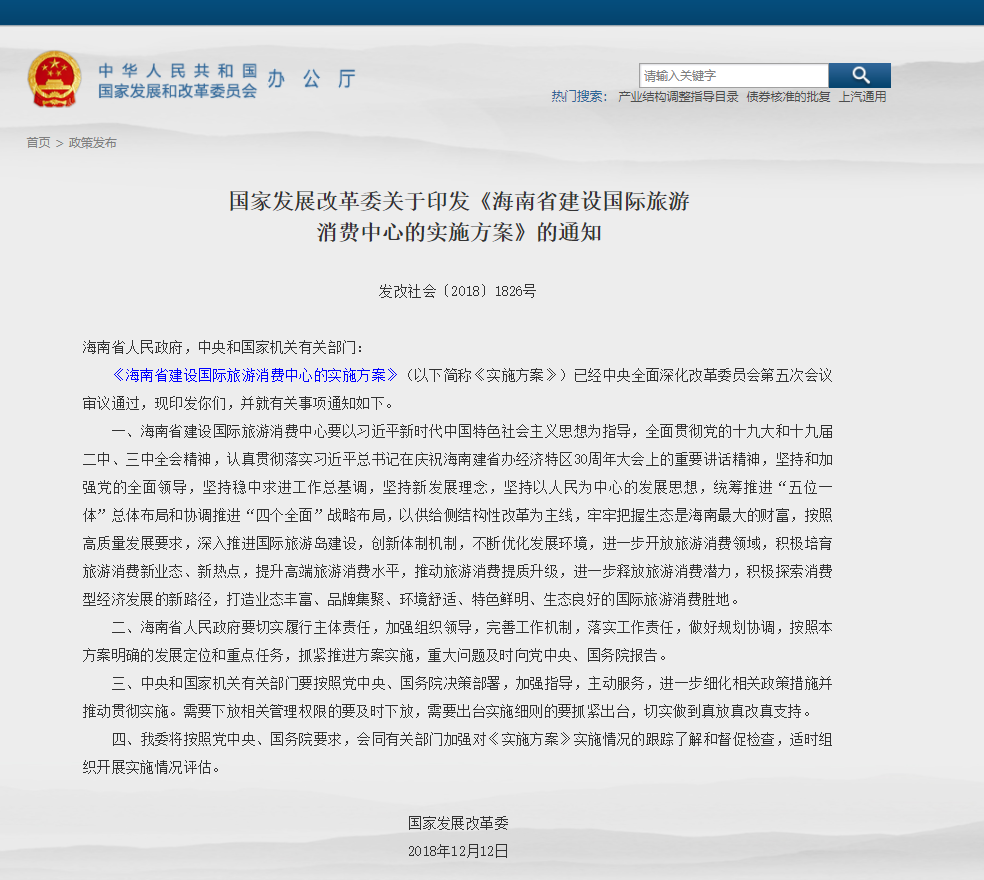This screenshot has width=984, height=880.
Task: Focus the keyword search input field
Action: (x=734, y=75)
